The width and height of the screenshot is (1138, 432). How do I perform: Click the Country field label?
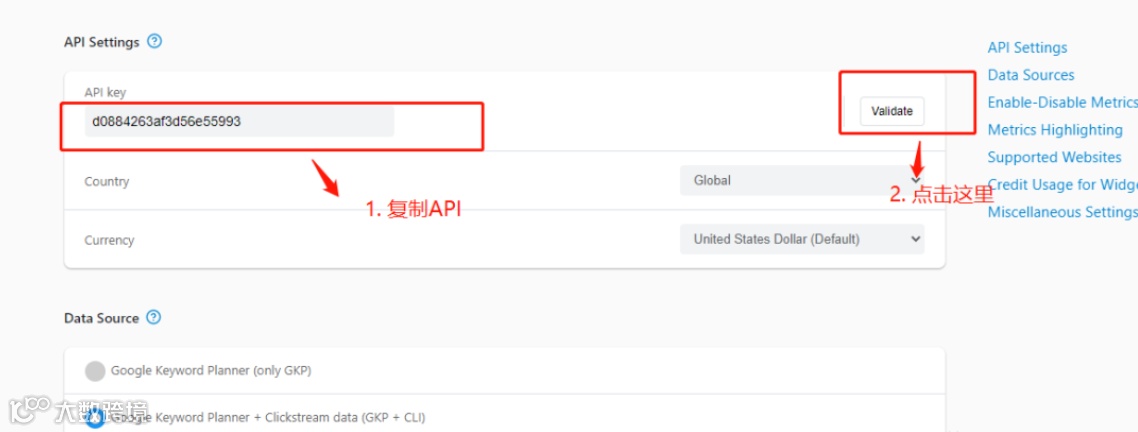pos(107,182)
